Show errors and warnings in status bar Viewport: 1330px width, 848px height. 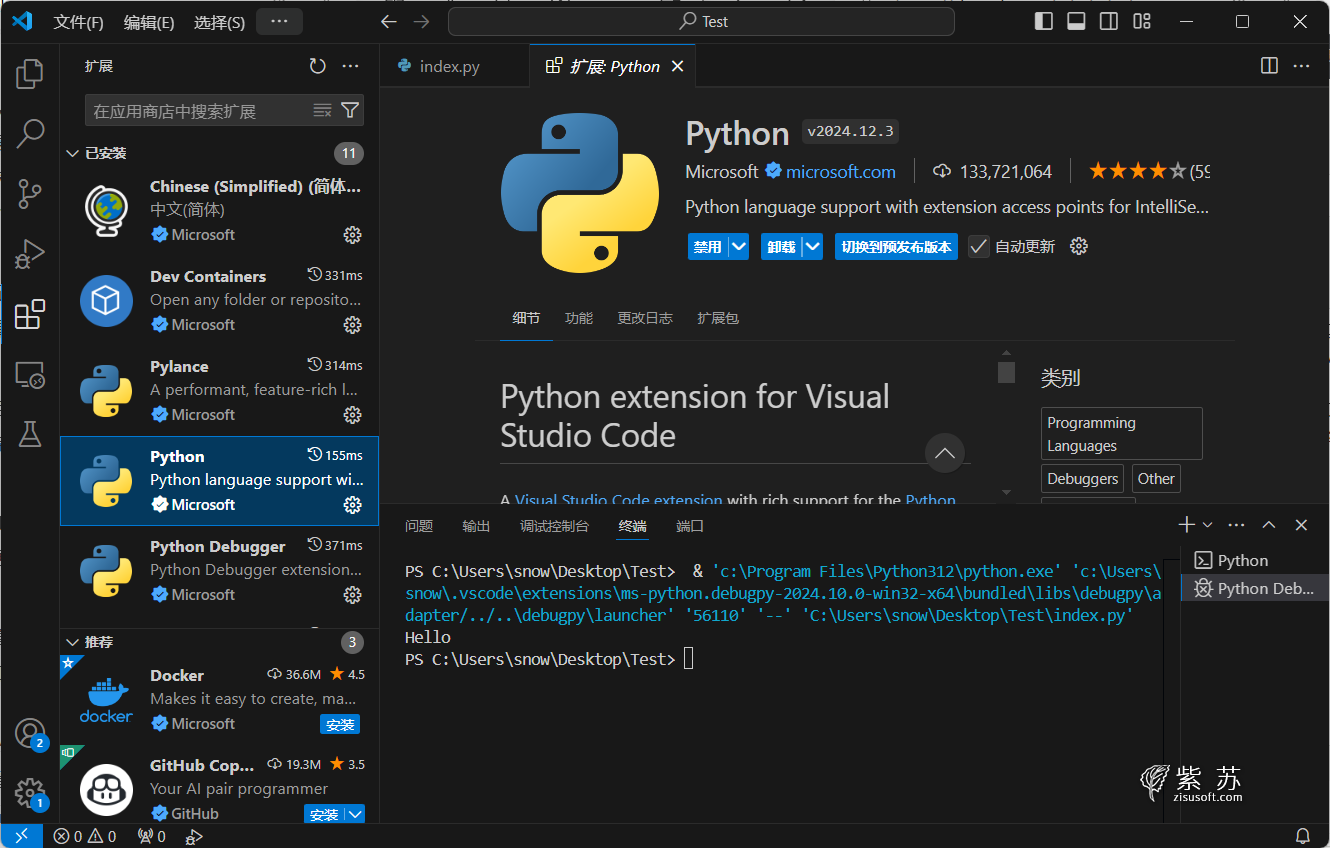[x=85, y=836]
